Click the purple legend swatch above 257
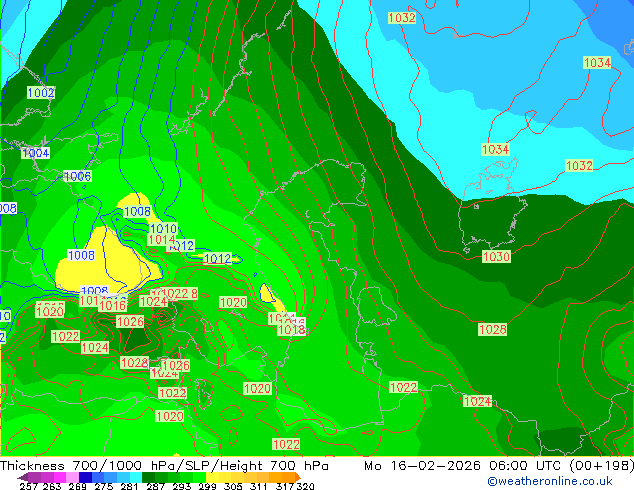This screenshot has height=490, width=634. (34, 477)
